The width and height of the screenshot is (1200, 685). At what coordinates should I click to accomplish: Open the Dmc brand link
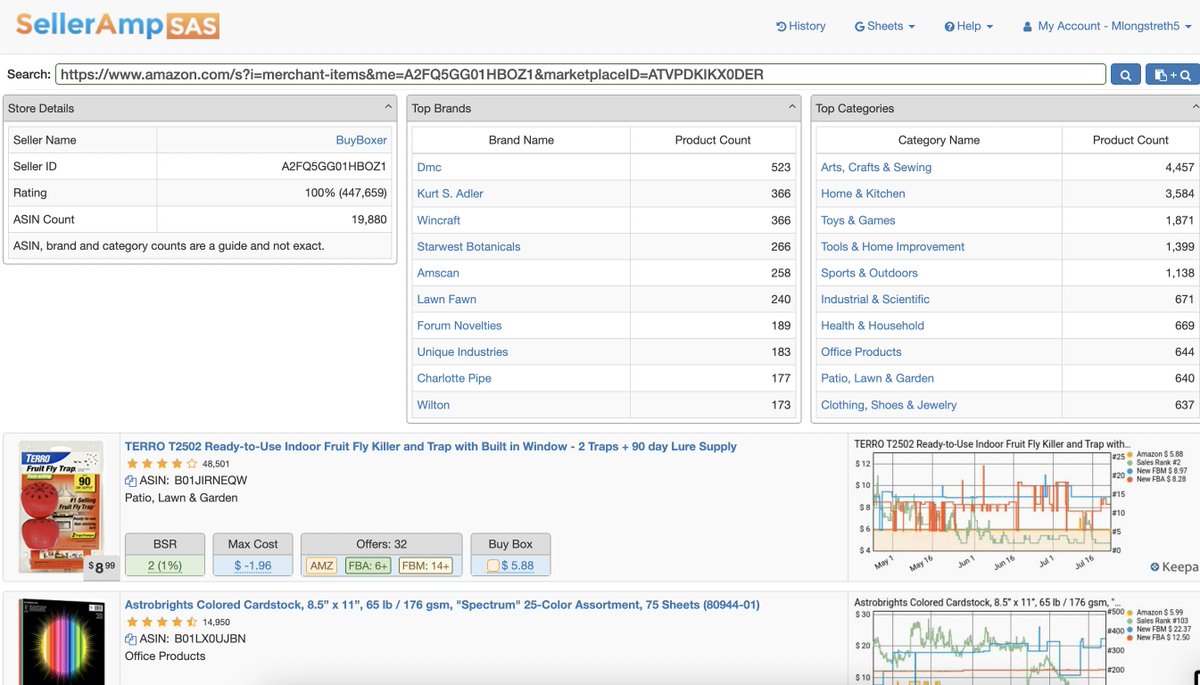(429, 167)
